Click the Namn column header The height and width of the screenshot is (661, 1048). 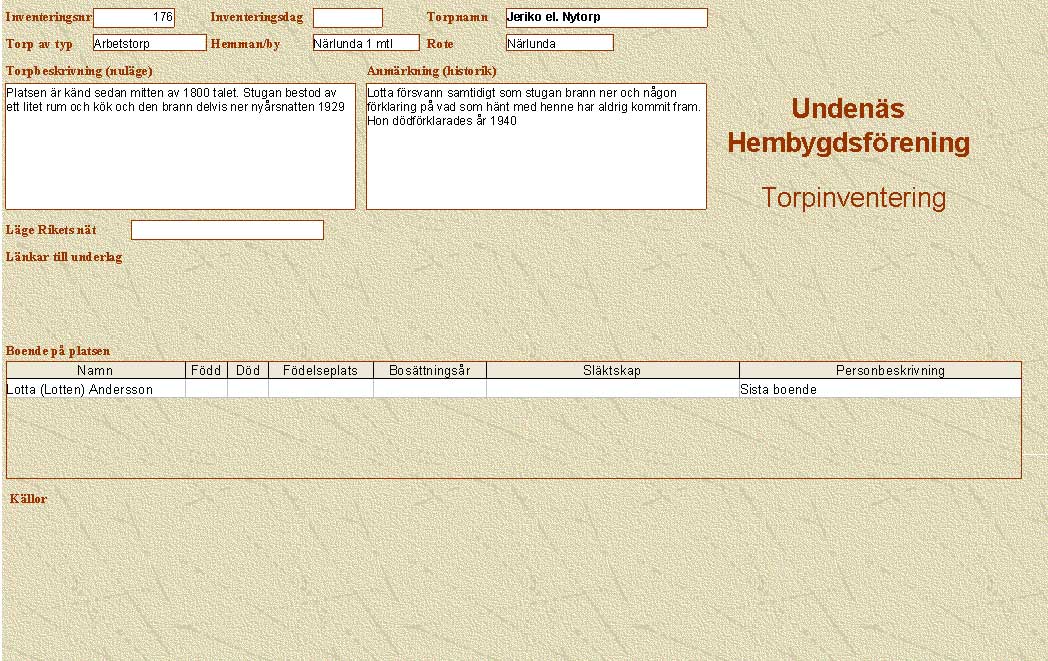[96, 371]
